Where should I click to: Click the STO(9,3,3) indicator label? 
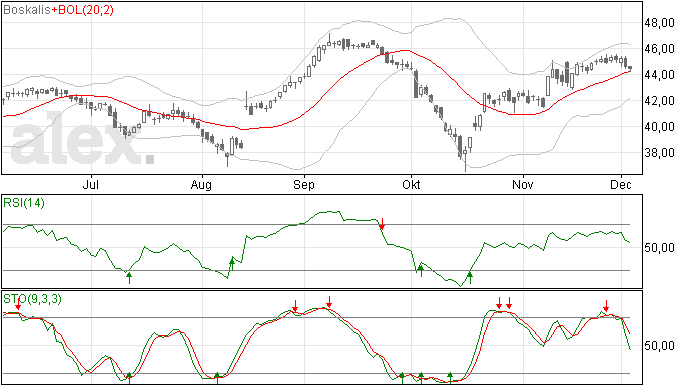click(32, 299)
